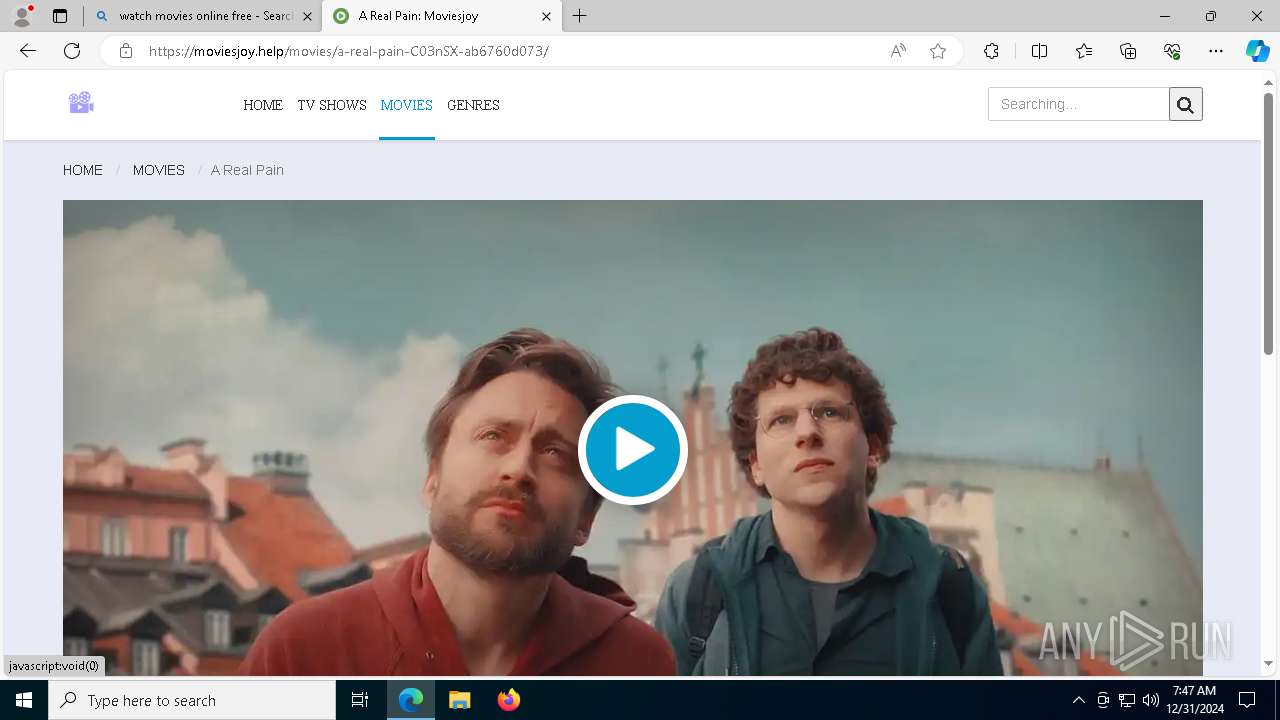Open volume control
This screenshot has height=720, width=1280.
coord(1151,700)
